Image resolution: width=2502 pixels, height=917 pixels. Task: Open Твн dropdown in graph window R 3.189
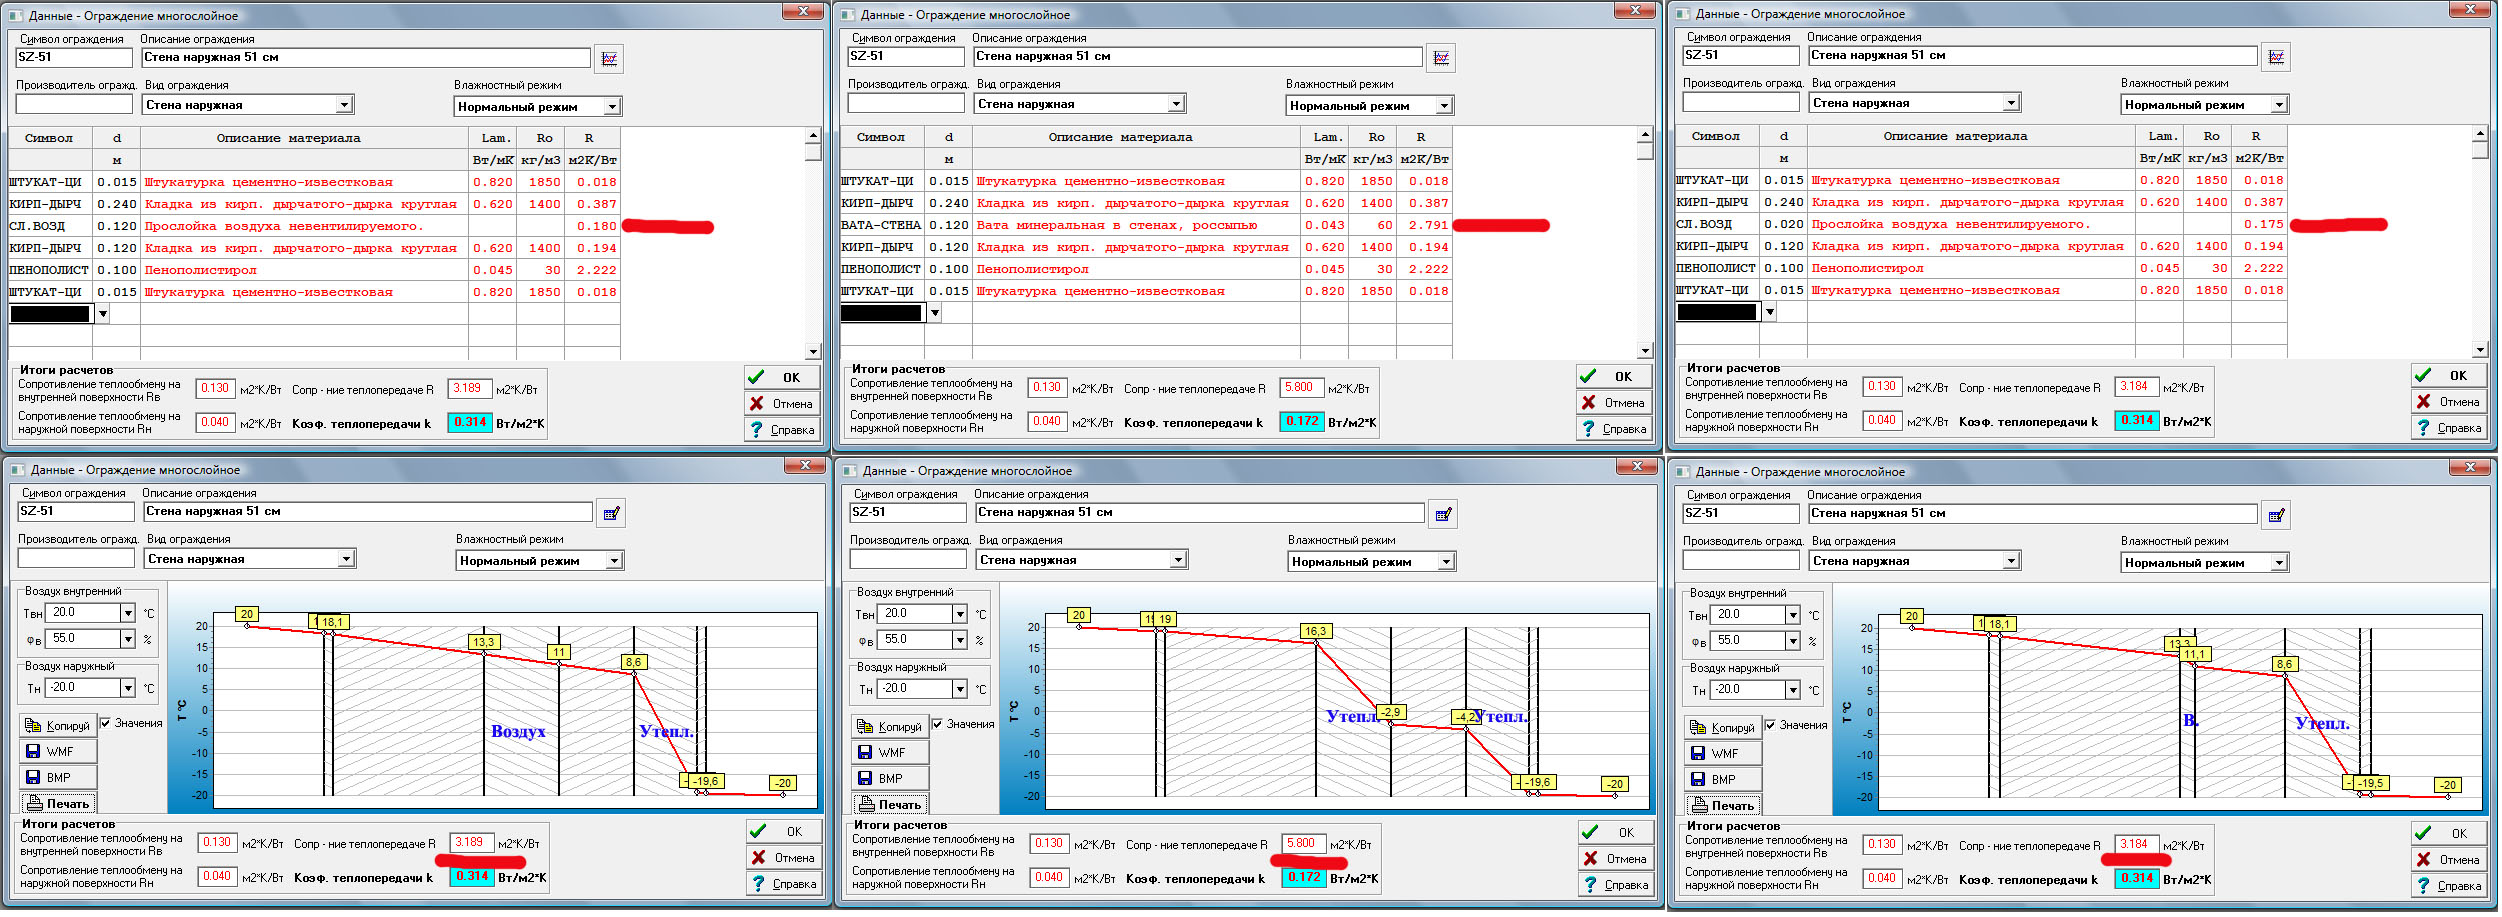128,613
